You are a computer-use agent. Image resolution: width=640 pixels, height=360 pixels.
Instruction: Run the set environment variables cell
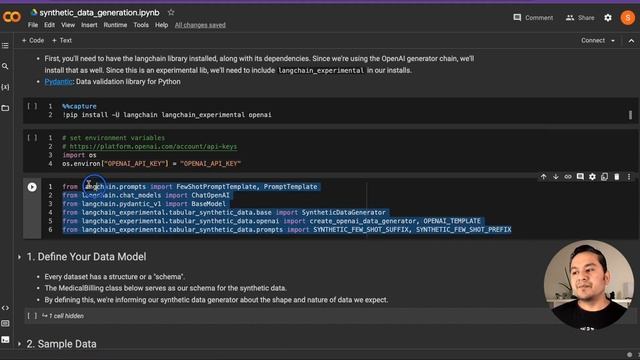click(x=32, y=138)
